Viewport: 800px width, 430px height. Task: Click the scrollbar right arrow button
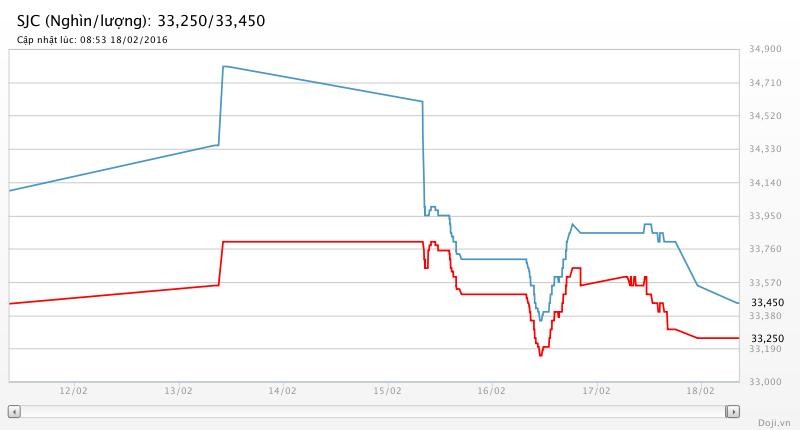click(x=733, y=411)
